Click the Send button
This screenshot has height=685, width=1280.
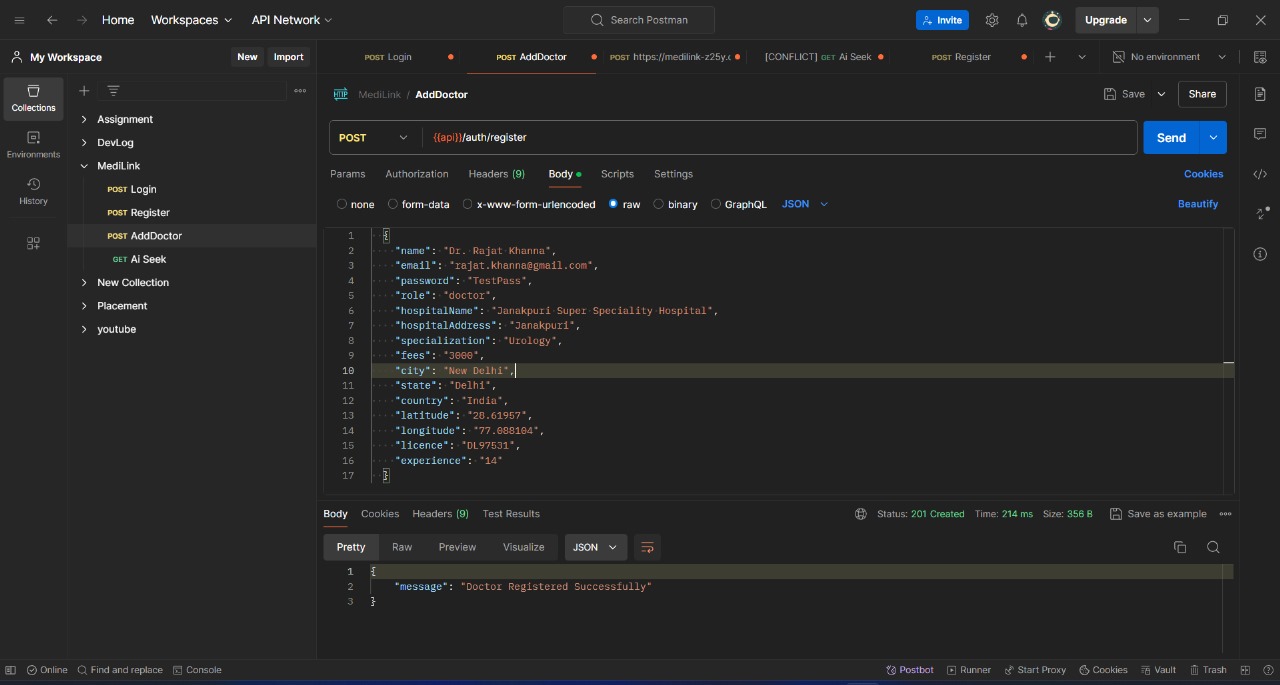(1170, 137)
